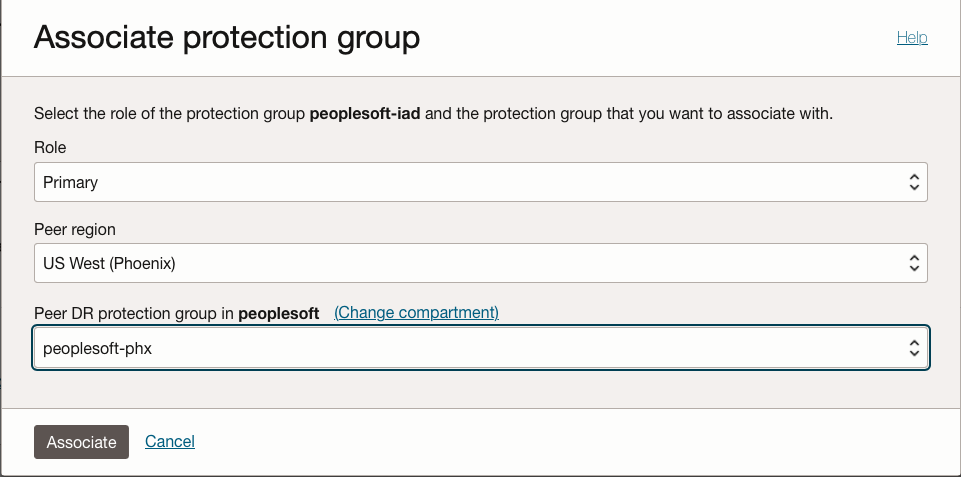Click the Peer region label
961x477 pixels.
[x=75, y=229]
